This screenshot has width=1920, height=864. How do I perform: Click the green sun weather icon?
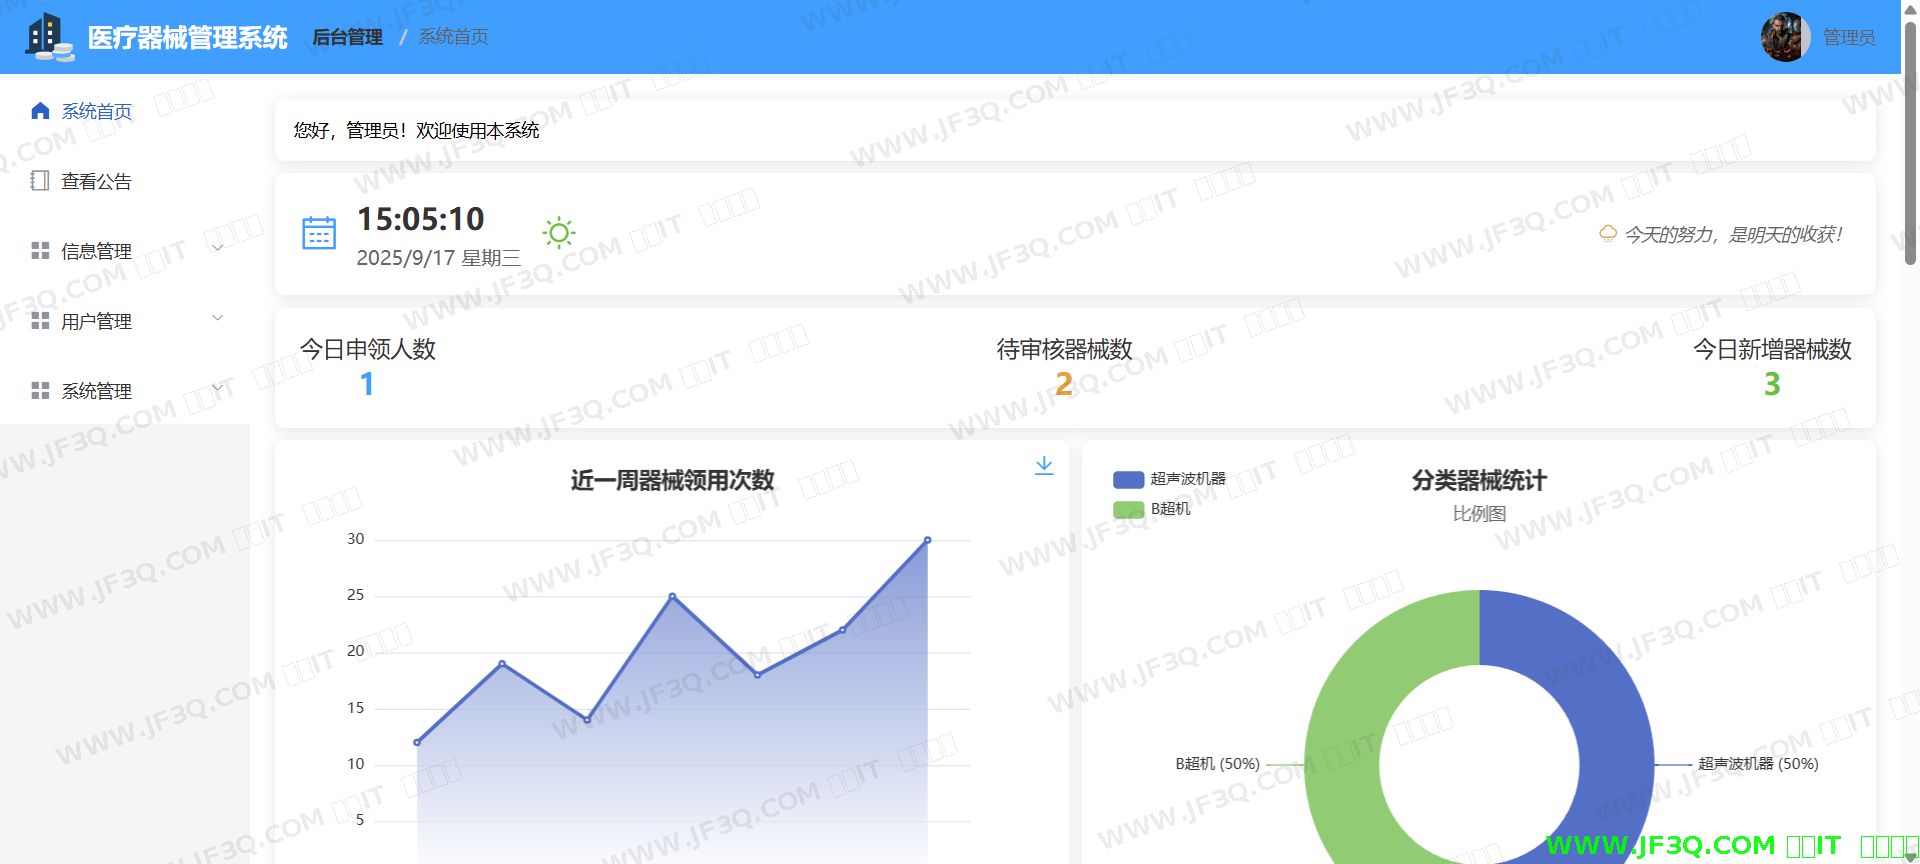pos(559,234)
